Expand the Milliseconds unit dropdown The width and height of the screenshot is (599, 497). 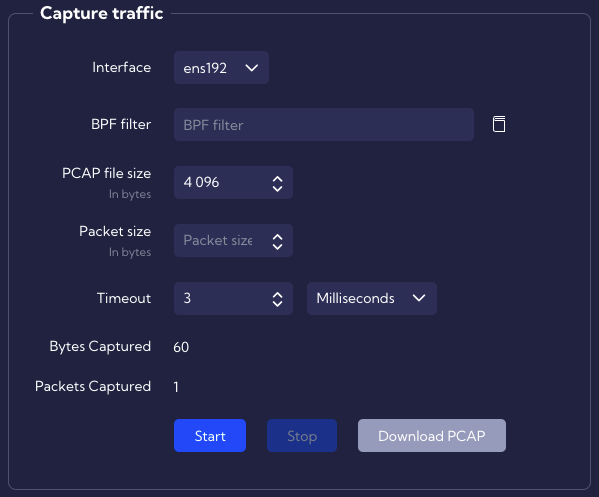pyautogui.click(x=372, y=298)
